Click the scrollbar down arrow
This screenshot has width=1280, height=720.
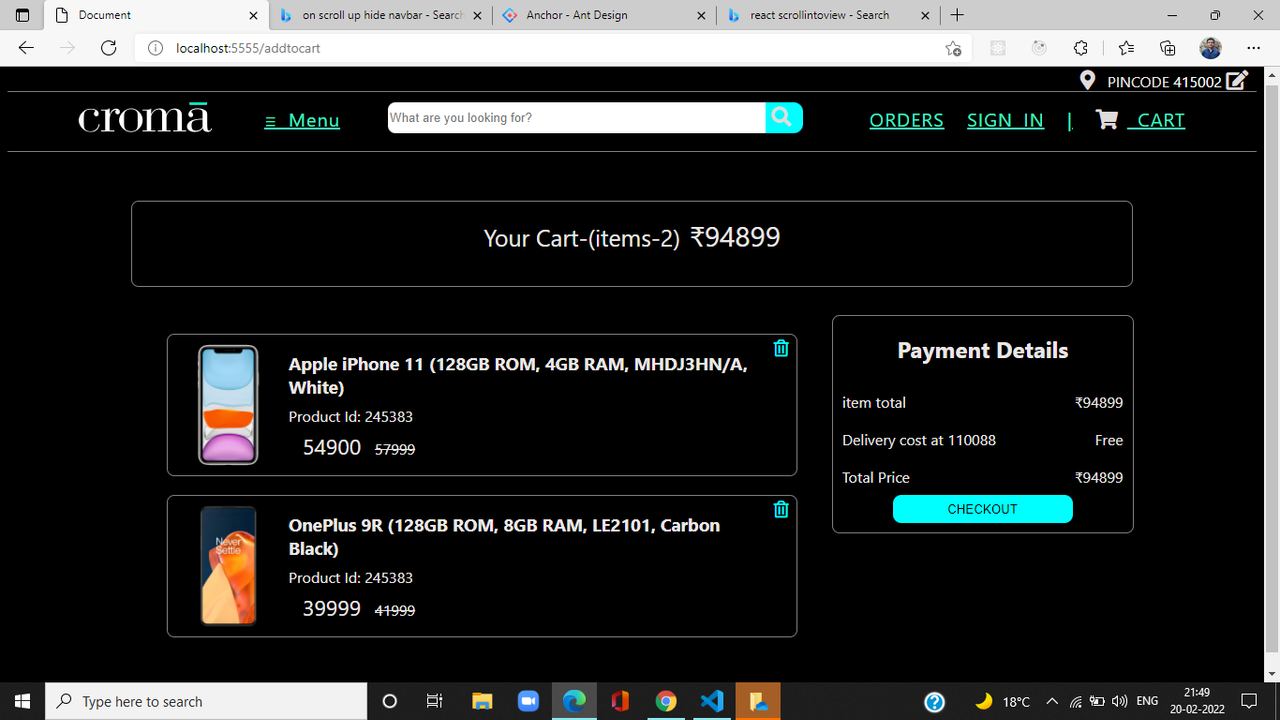tap(1272, 675)
